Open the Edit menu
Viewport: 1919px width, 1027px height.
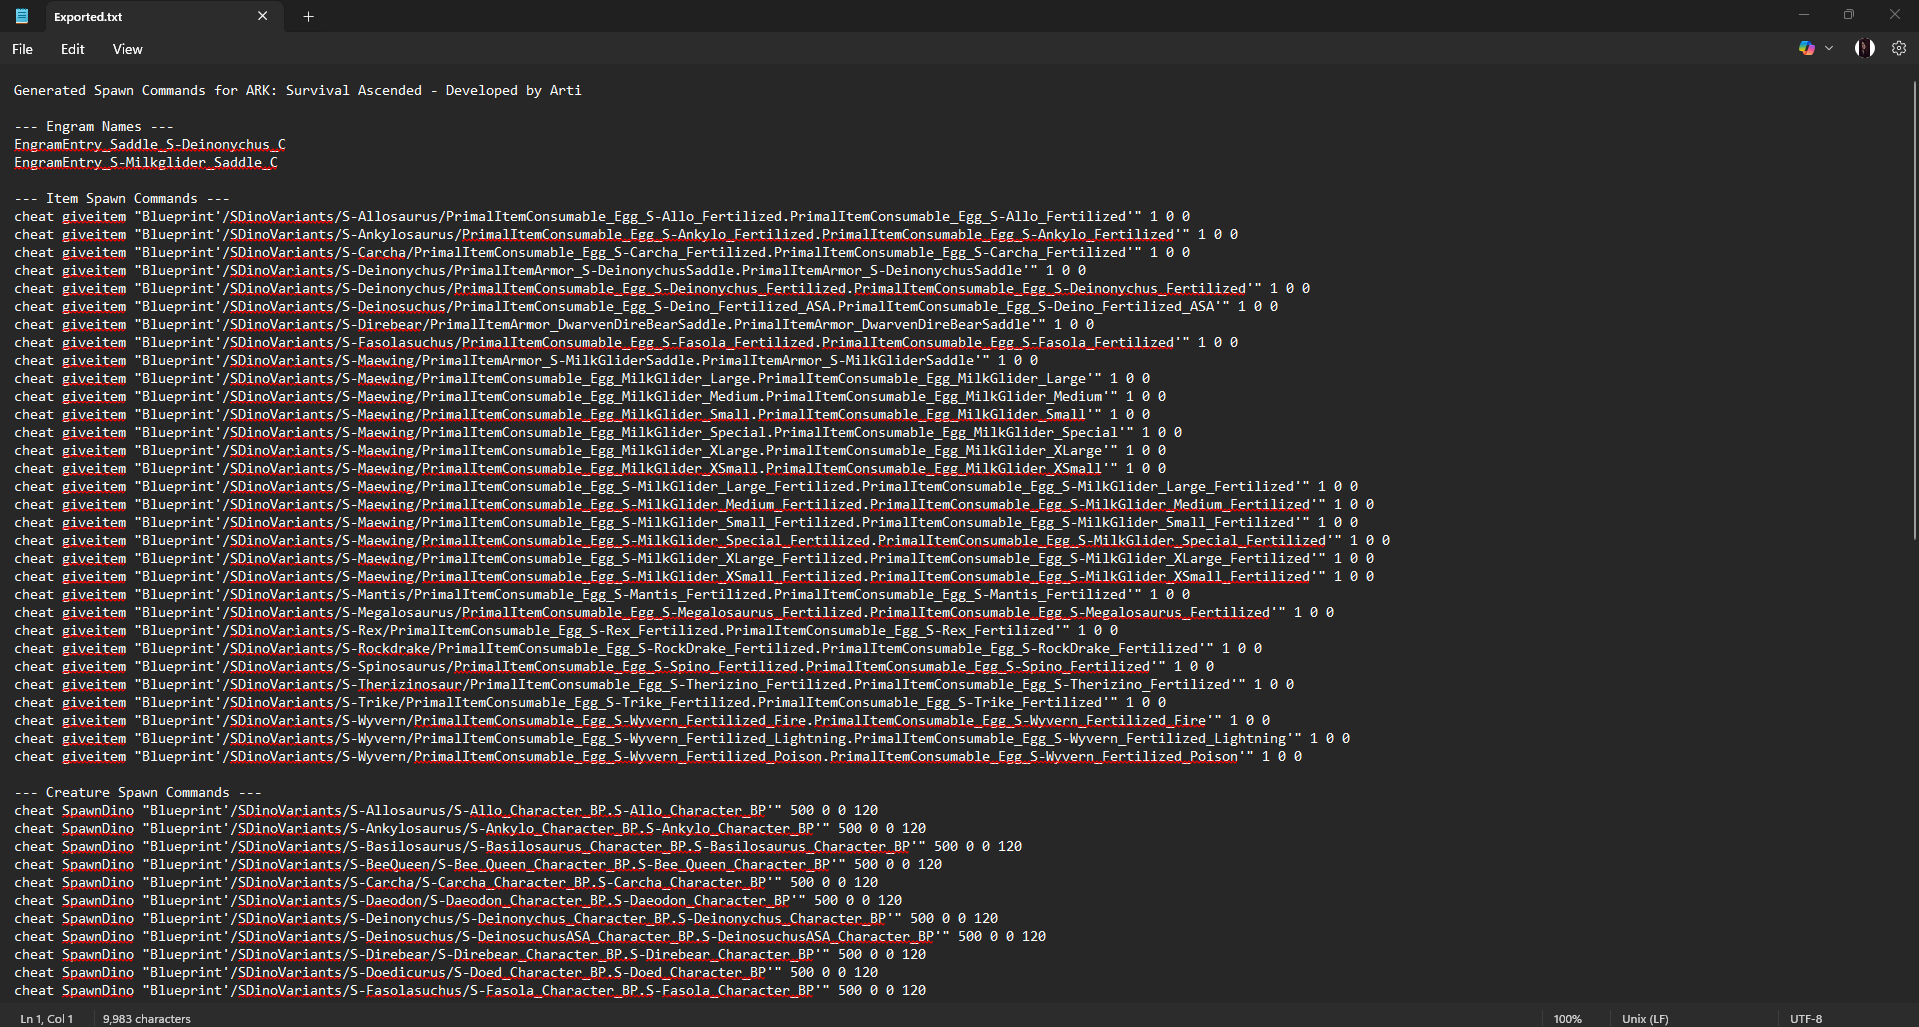(x=72, y=49)
